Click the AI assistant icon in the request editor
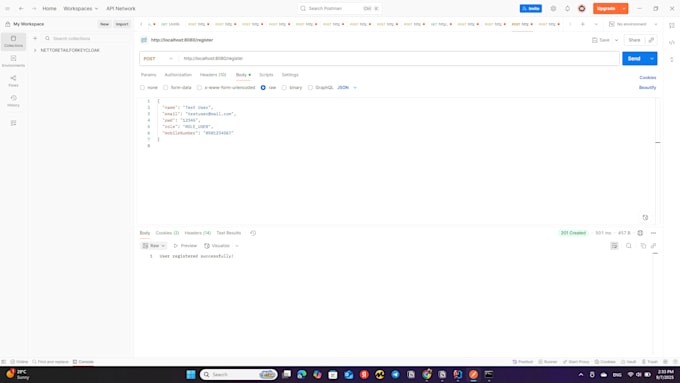 click(645, 218)
